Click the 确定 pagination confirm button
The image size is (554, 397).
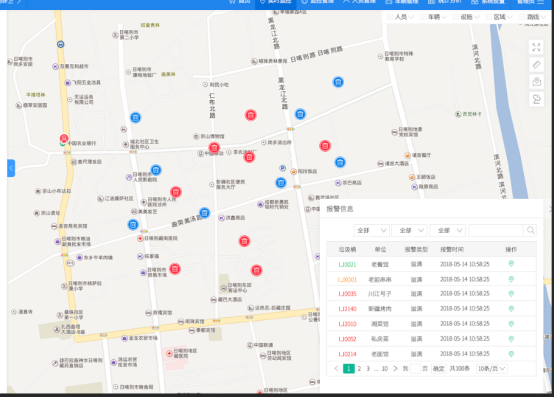pyautogui.click(x=438, y=368)
